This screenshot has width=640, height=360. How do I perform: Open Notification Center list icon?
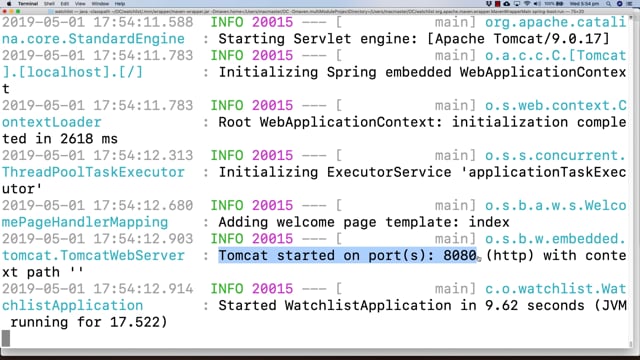click(x=630, y=3)
